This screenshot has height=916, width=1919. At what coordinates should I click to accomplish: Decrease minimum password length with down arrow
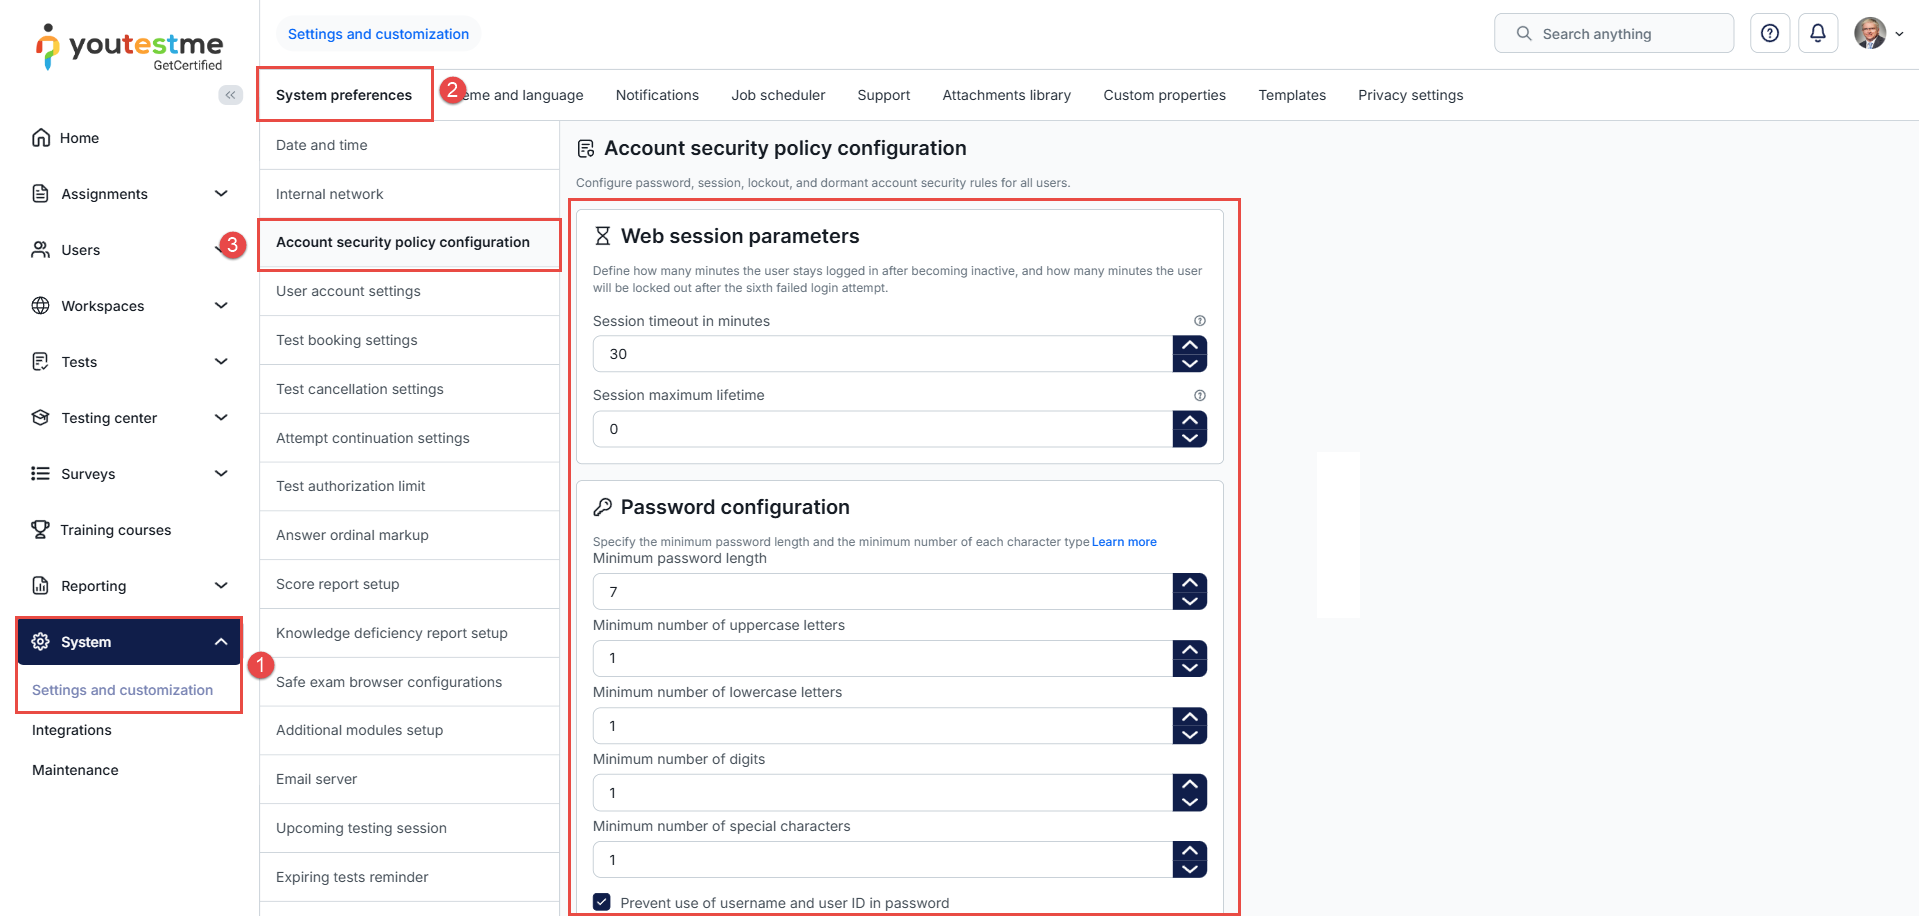[x=1189, y=601]
